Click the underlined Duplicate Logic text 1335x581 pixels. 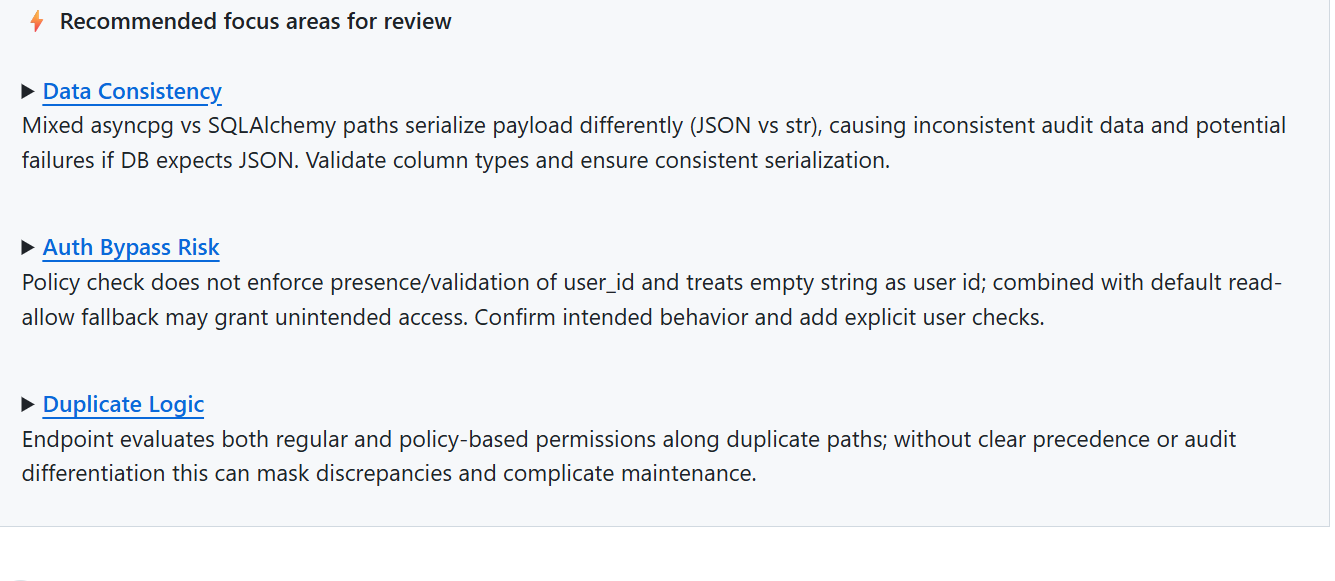point(123,404)
